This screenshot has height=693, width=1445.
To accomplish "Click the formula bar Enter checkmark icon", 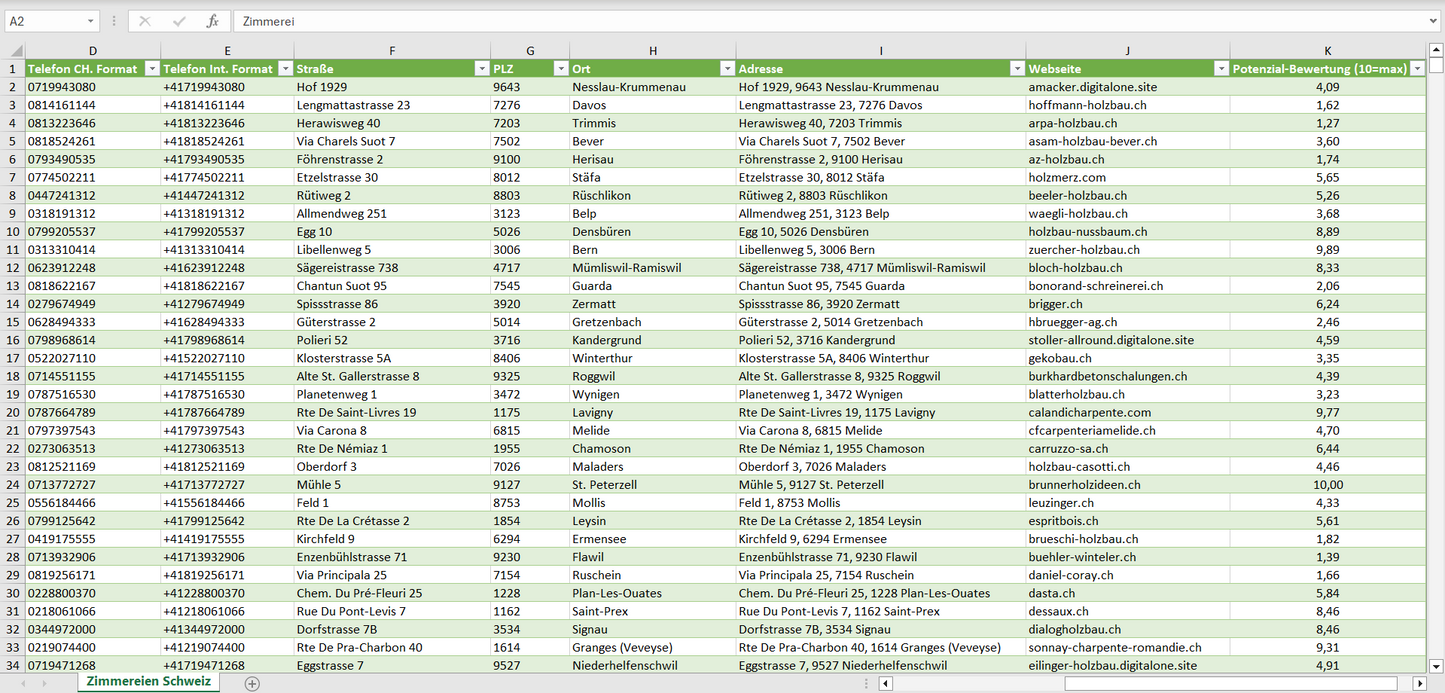I will [x=179, y=21].
